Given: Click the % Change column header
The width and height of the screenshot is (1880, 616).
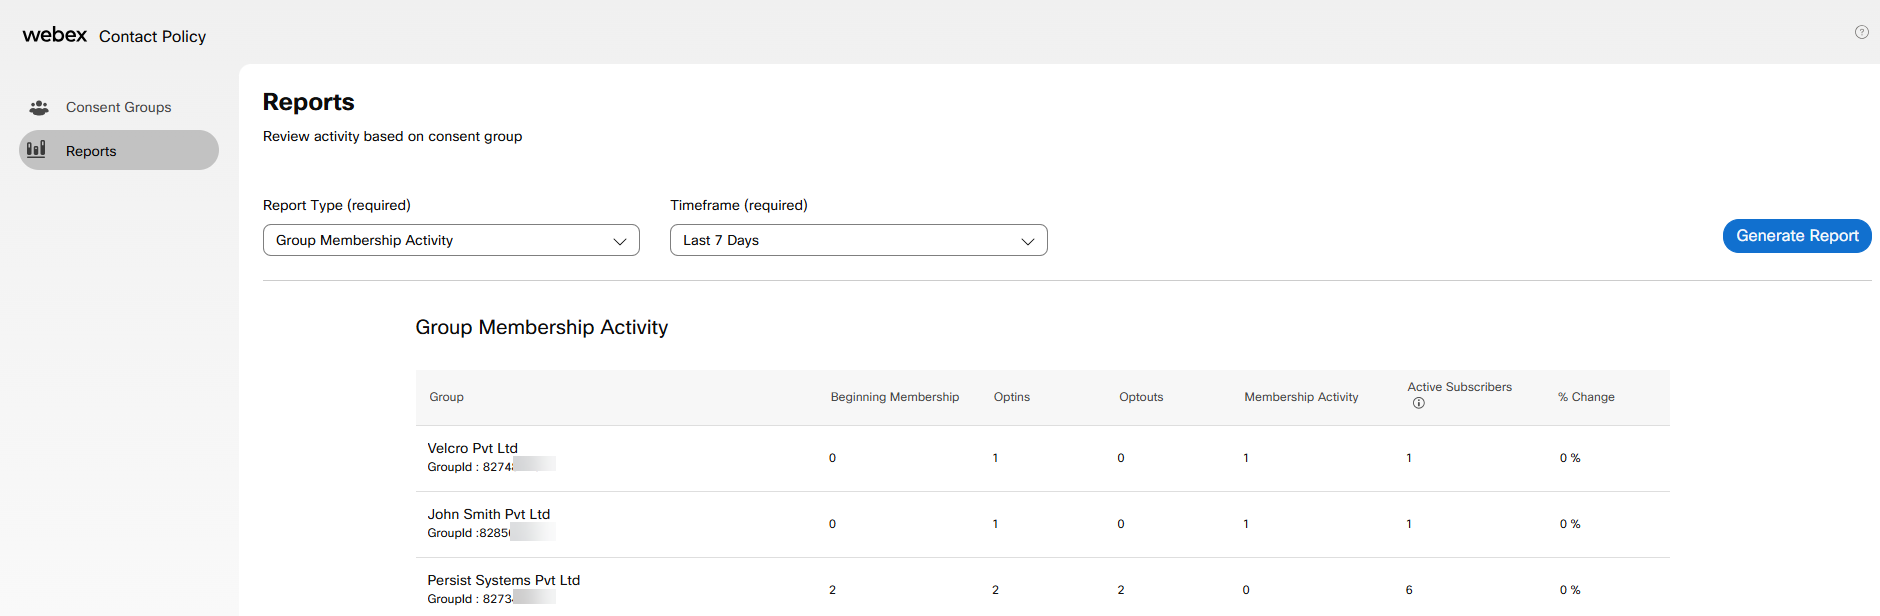Looking at the screenshot, I should (x=1585, y=397).
